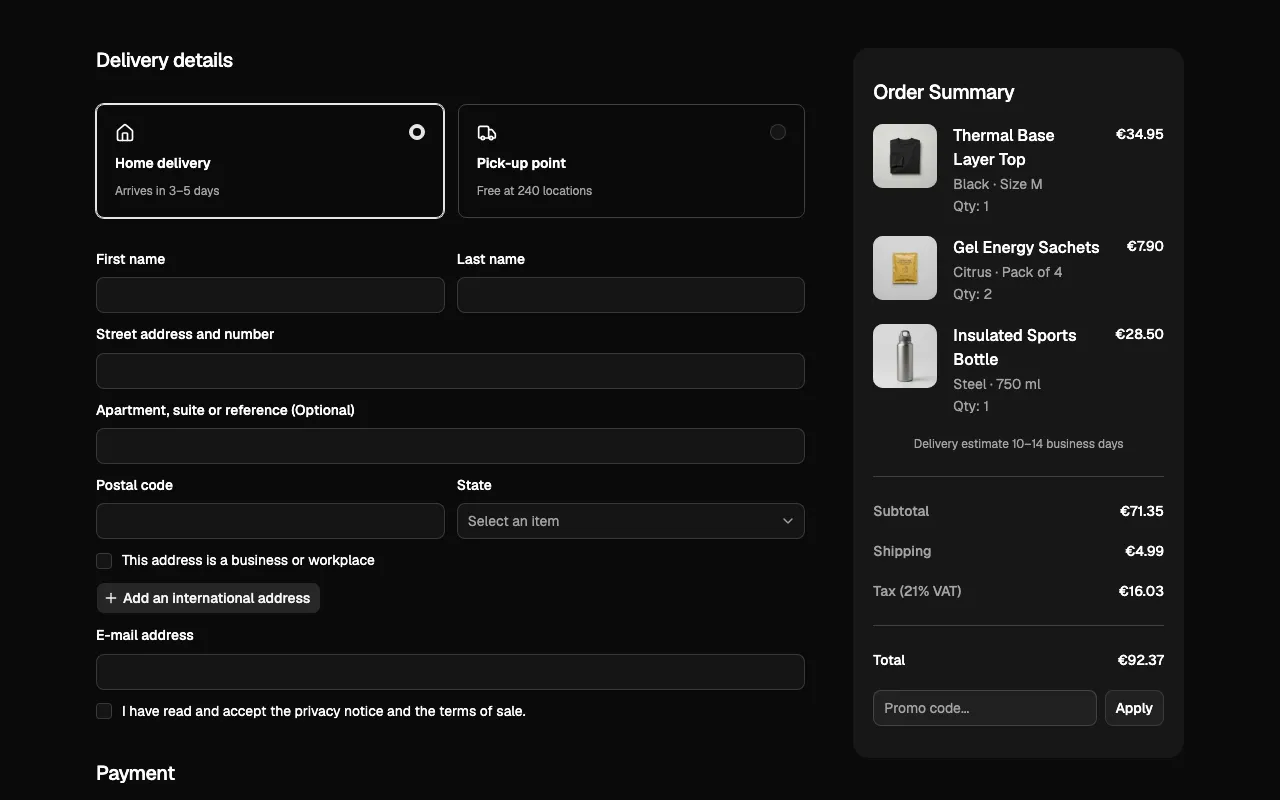Click into the Postal code field

tap(270, 521)
